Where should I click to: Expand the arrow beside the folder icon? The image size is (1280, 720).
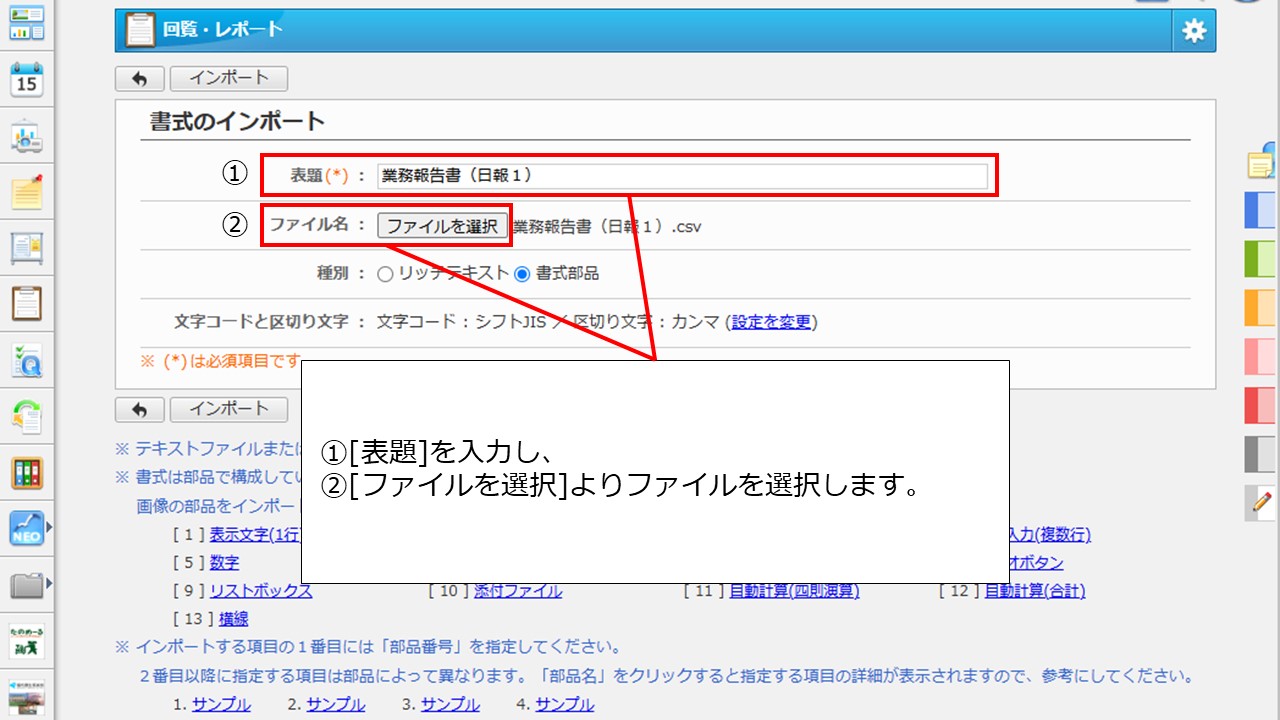(49, 581)
